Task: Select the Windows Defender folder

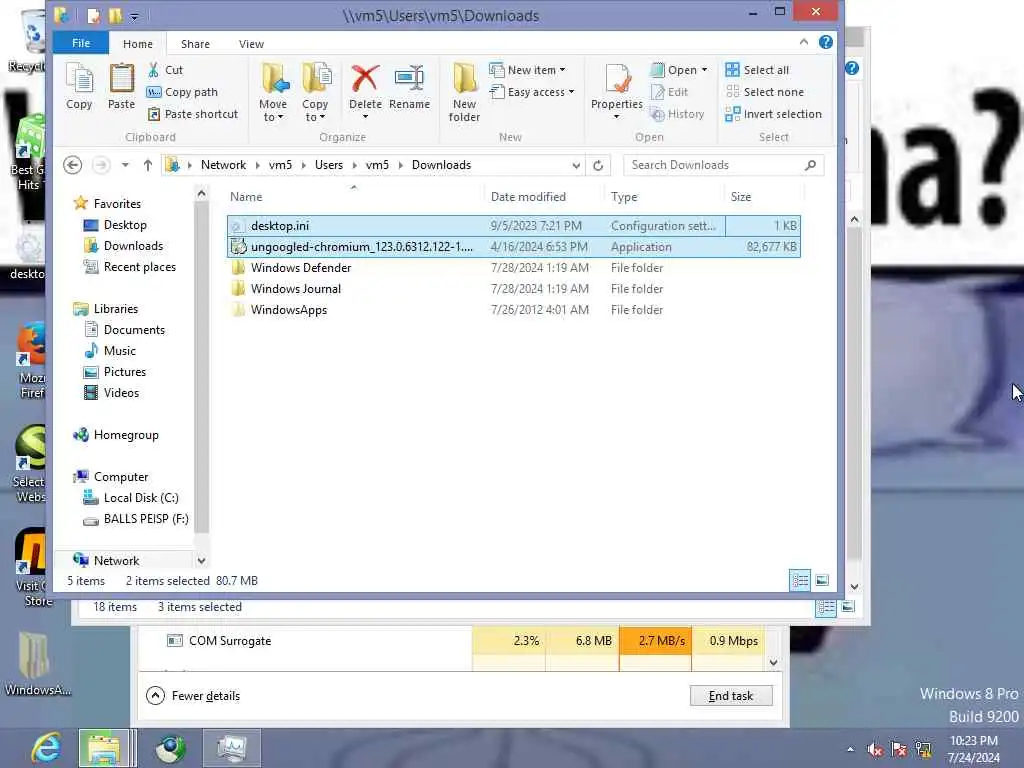Action: coord(514,268)
